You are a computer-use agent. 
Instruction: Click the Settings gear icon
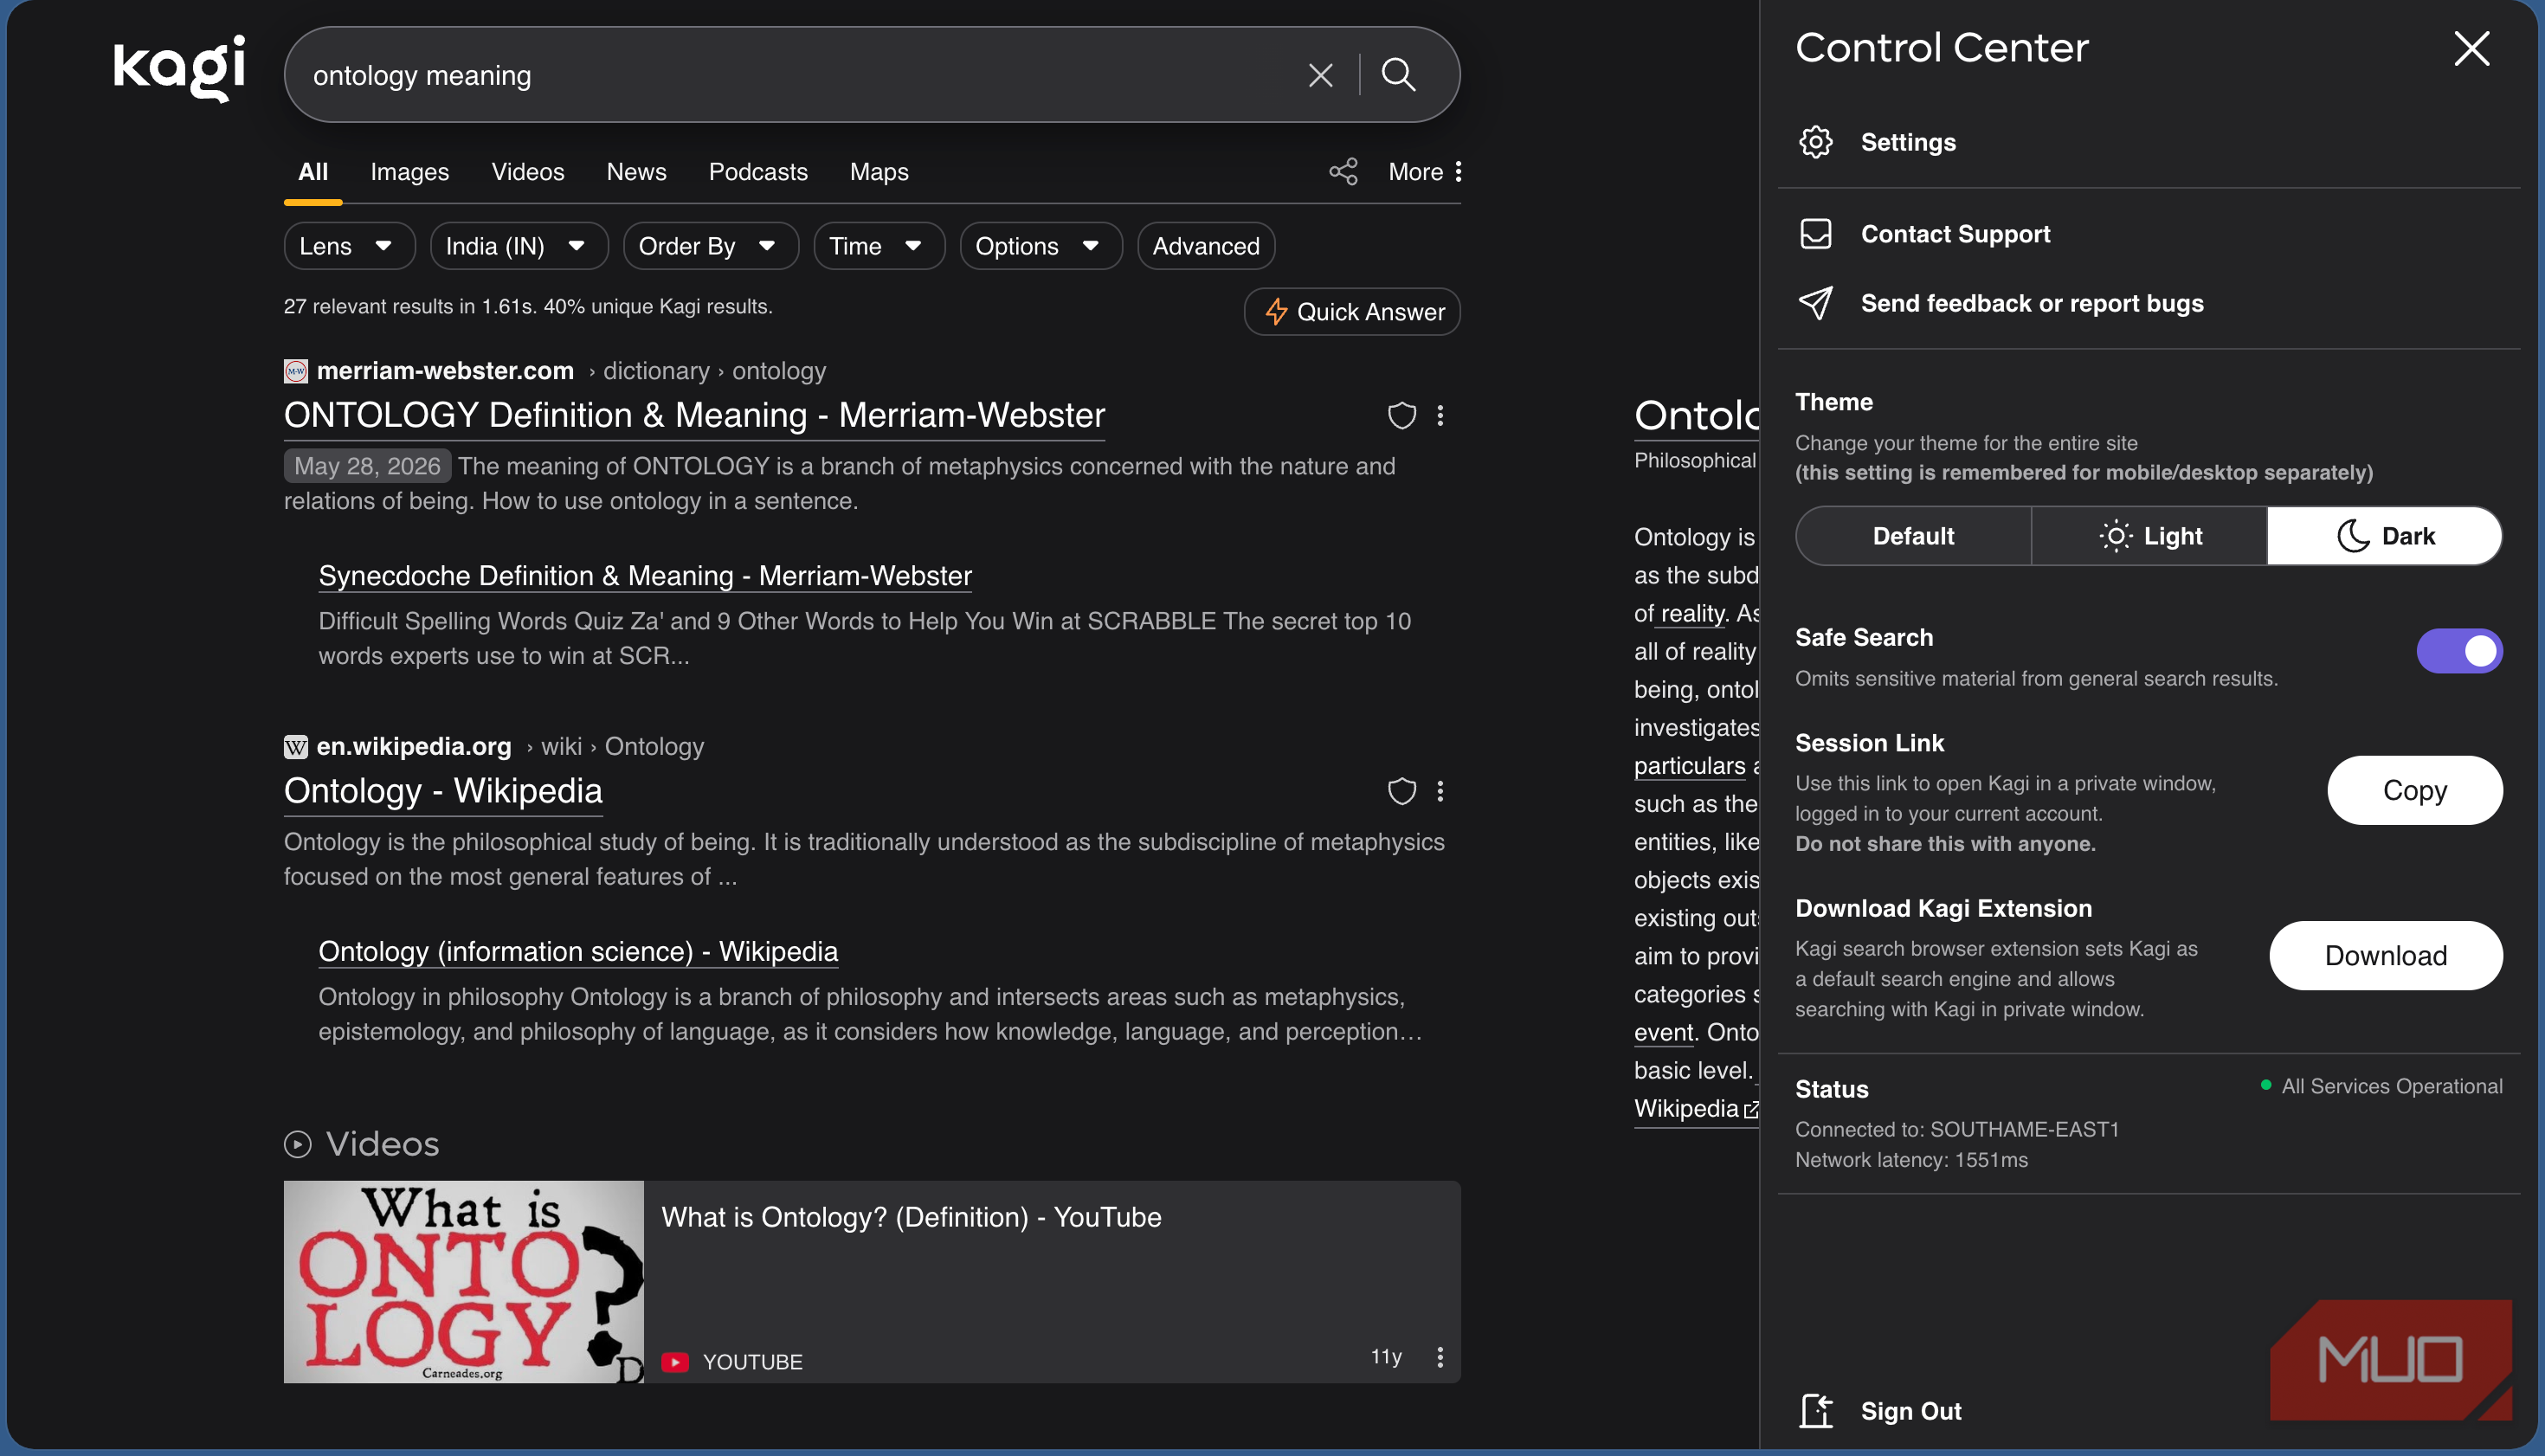(1816, 142)
